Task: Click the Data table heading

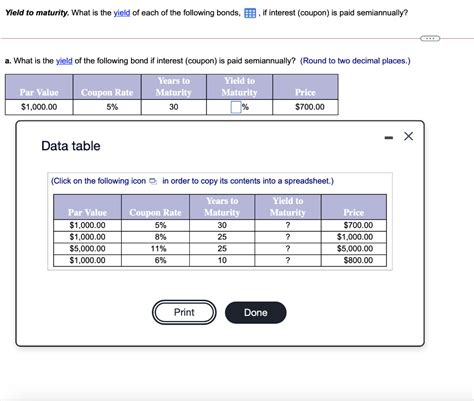Action: [x=71, y=146]
